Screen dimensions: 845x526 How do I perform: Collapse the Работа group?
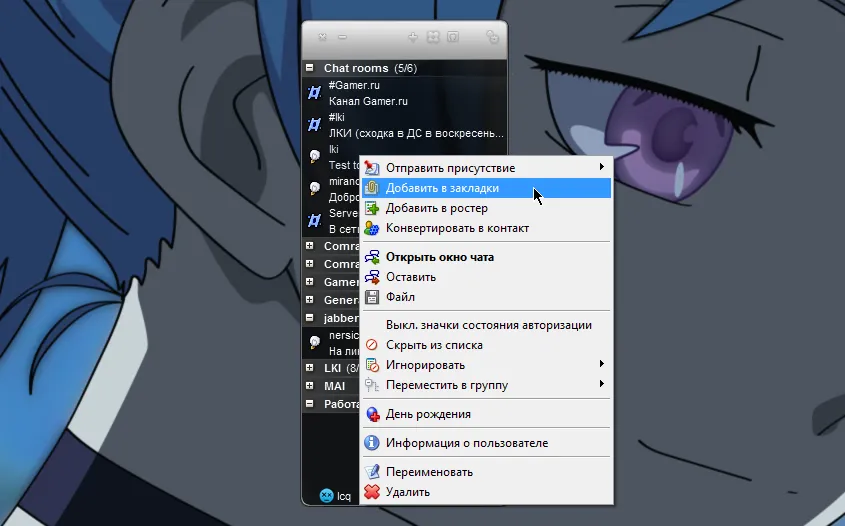(309, 403)
